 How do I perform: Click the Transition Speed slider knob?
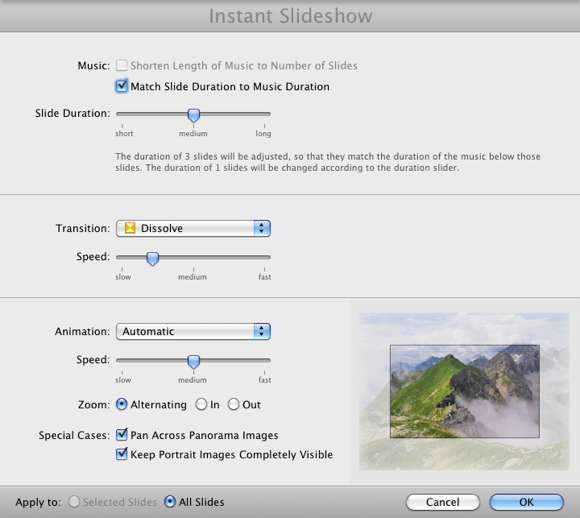[152, 259]
